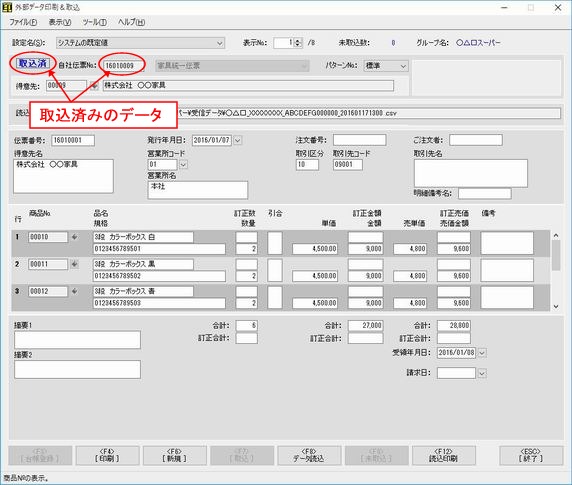Click product name 3段 カラーボックス 白
This screenshot has width=572, height=485.
143,237
